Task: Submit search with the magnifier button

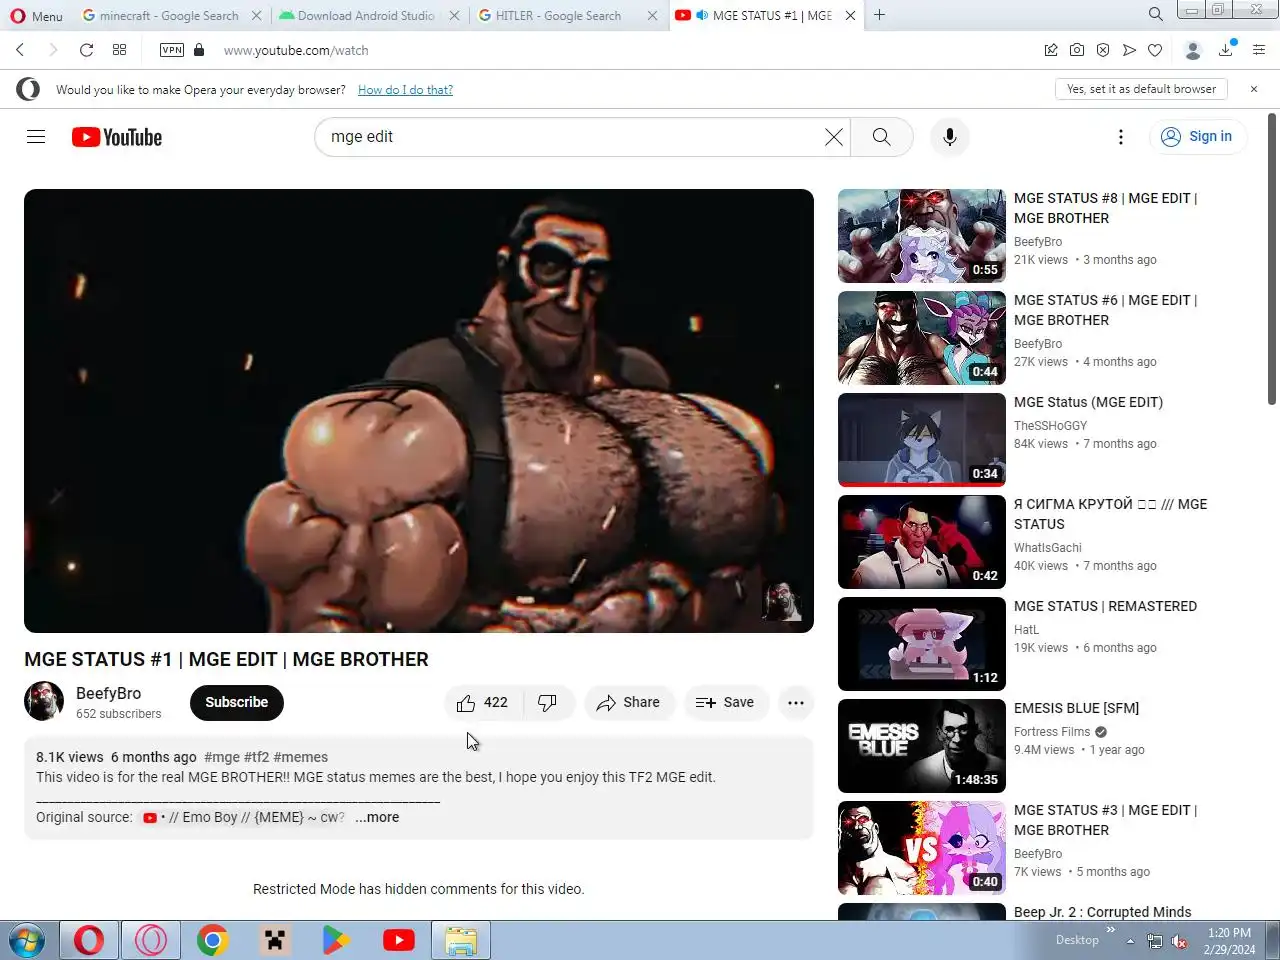Action: 881,137
